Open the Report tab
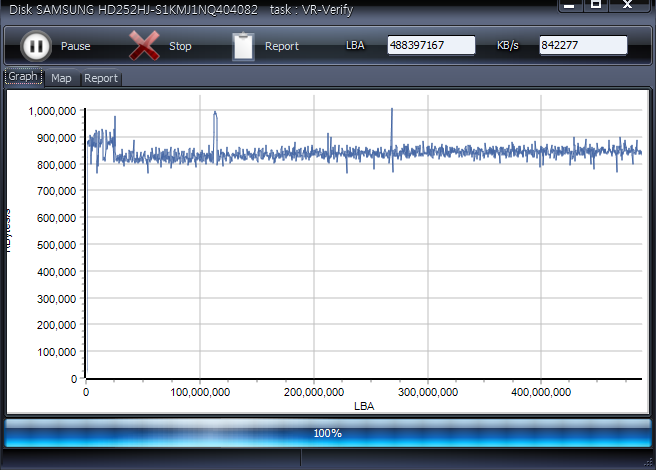This screenshot has height=470, width=656. pos(101,78)
